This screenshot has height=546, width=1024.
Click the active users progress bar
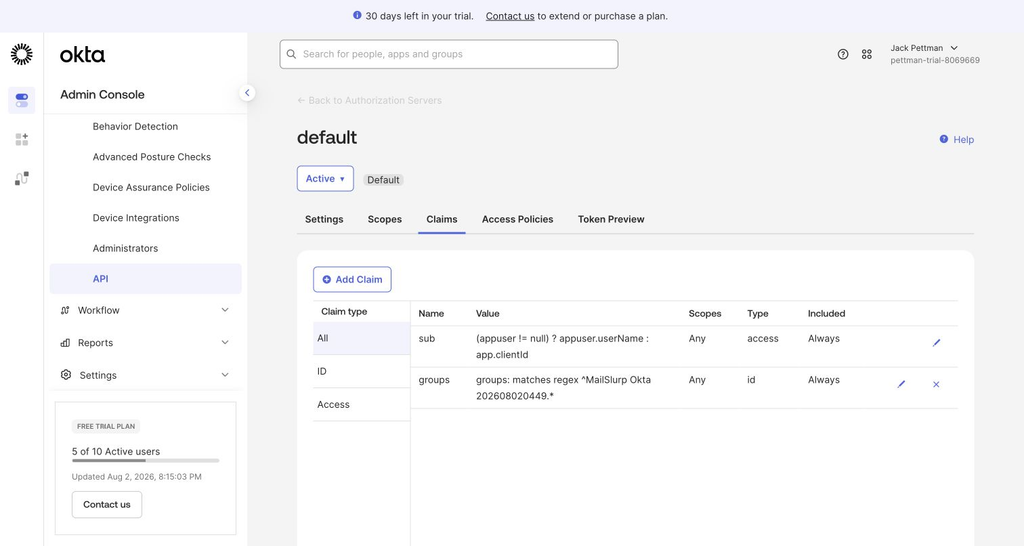coord(146,461)
